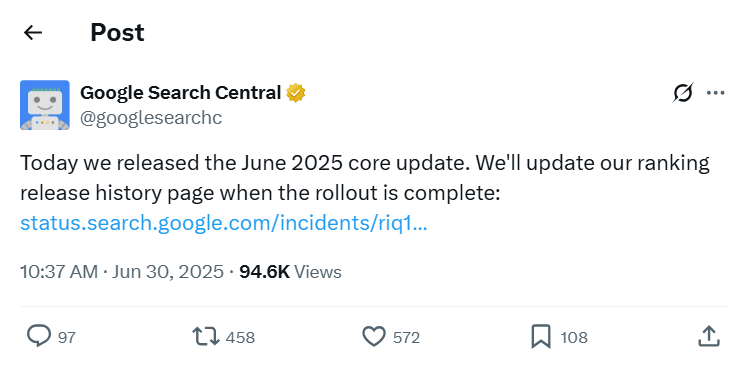The image size is (746, 370).
Task: Bookmark this post with bookmark icon
Action: click(x=541, y=337)
